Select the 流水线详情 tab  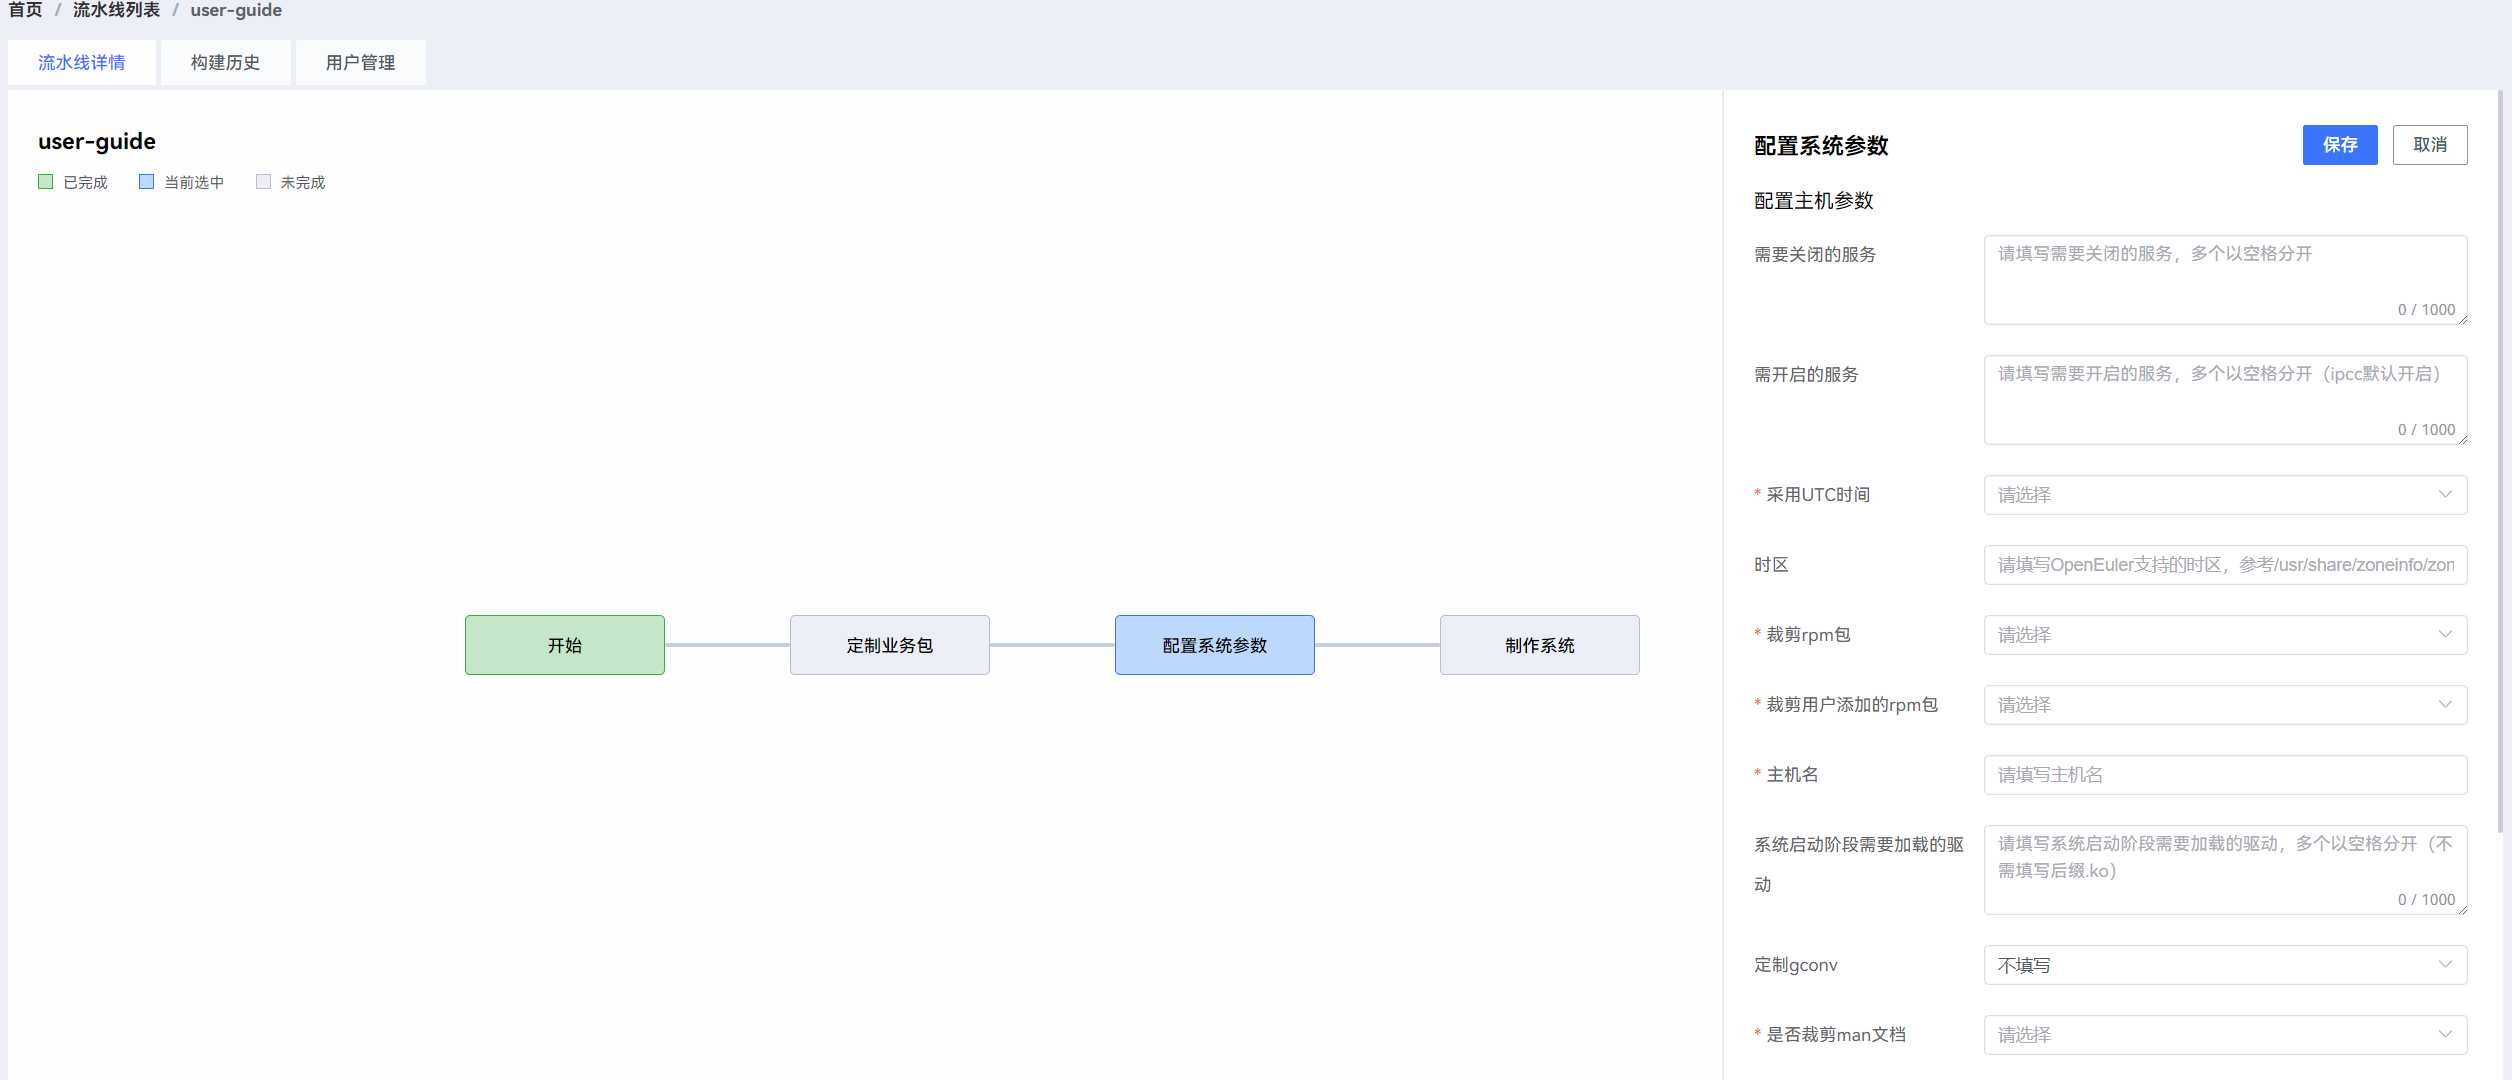point(81,63)
